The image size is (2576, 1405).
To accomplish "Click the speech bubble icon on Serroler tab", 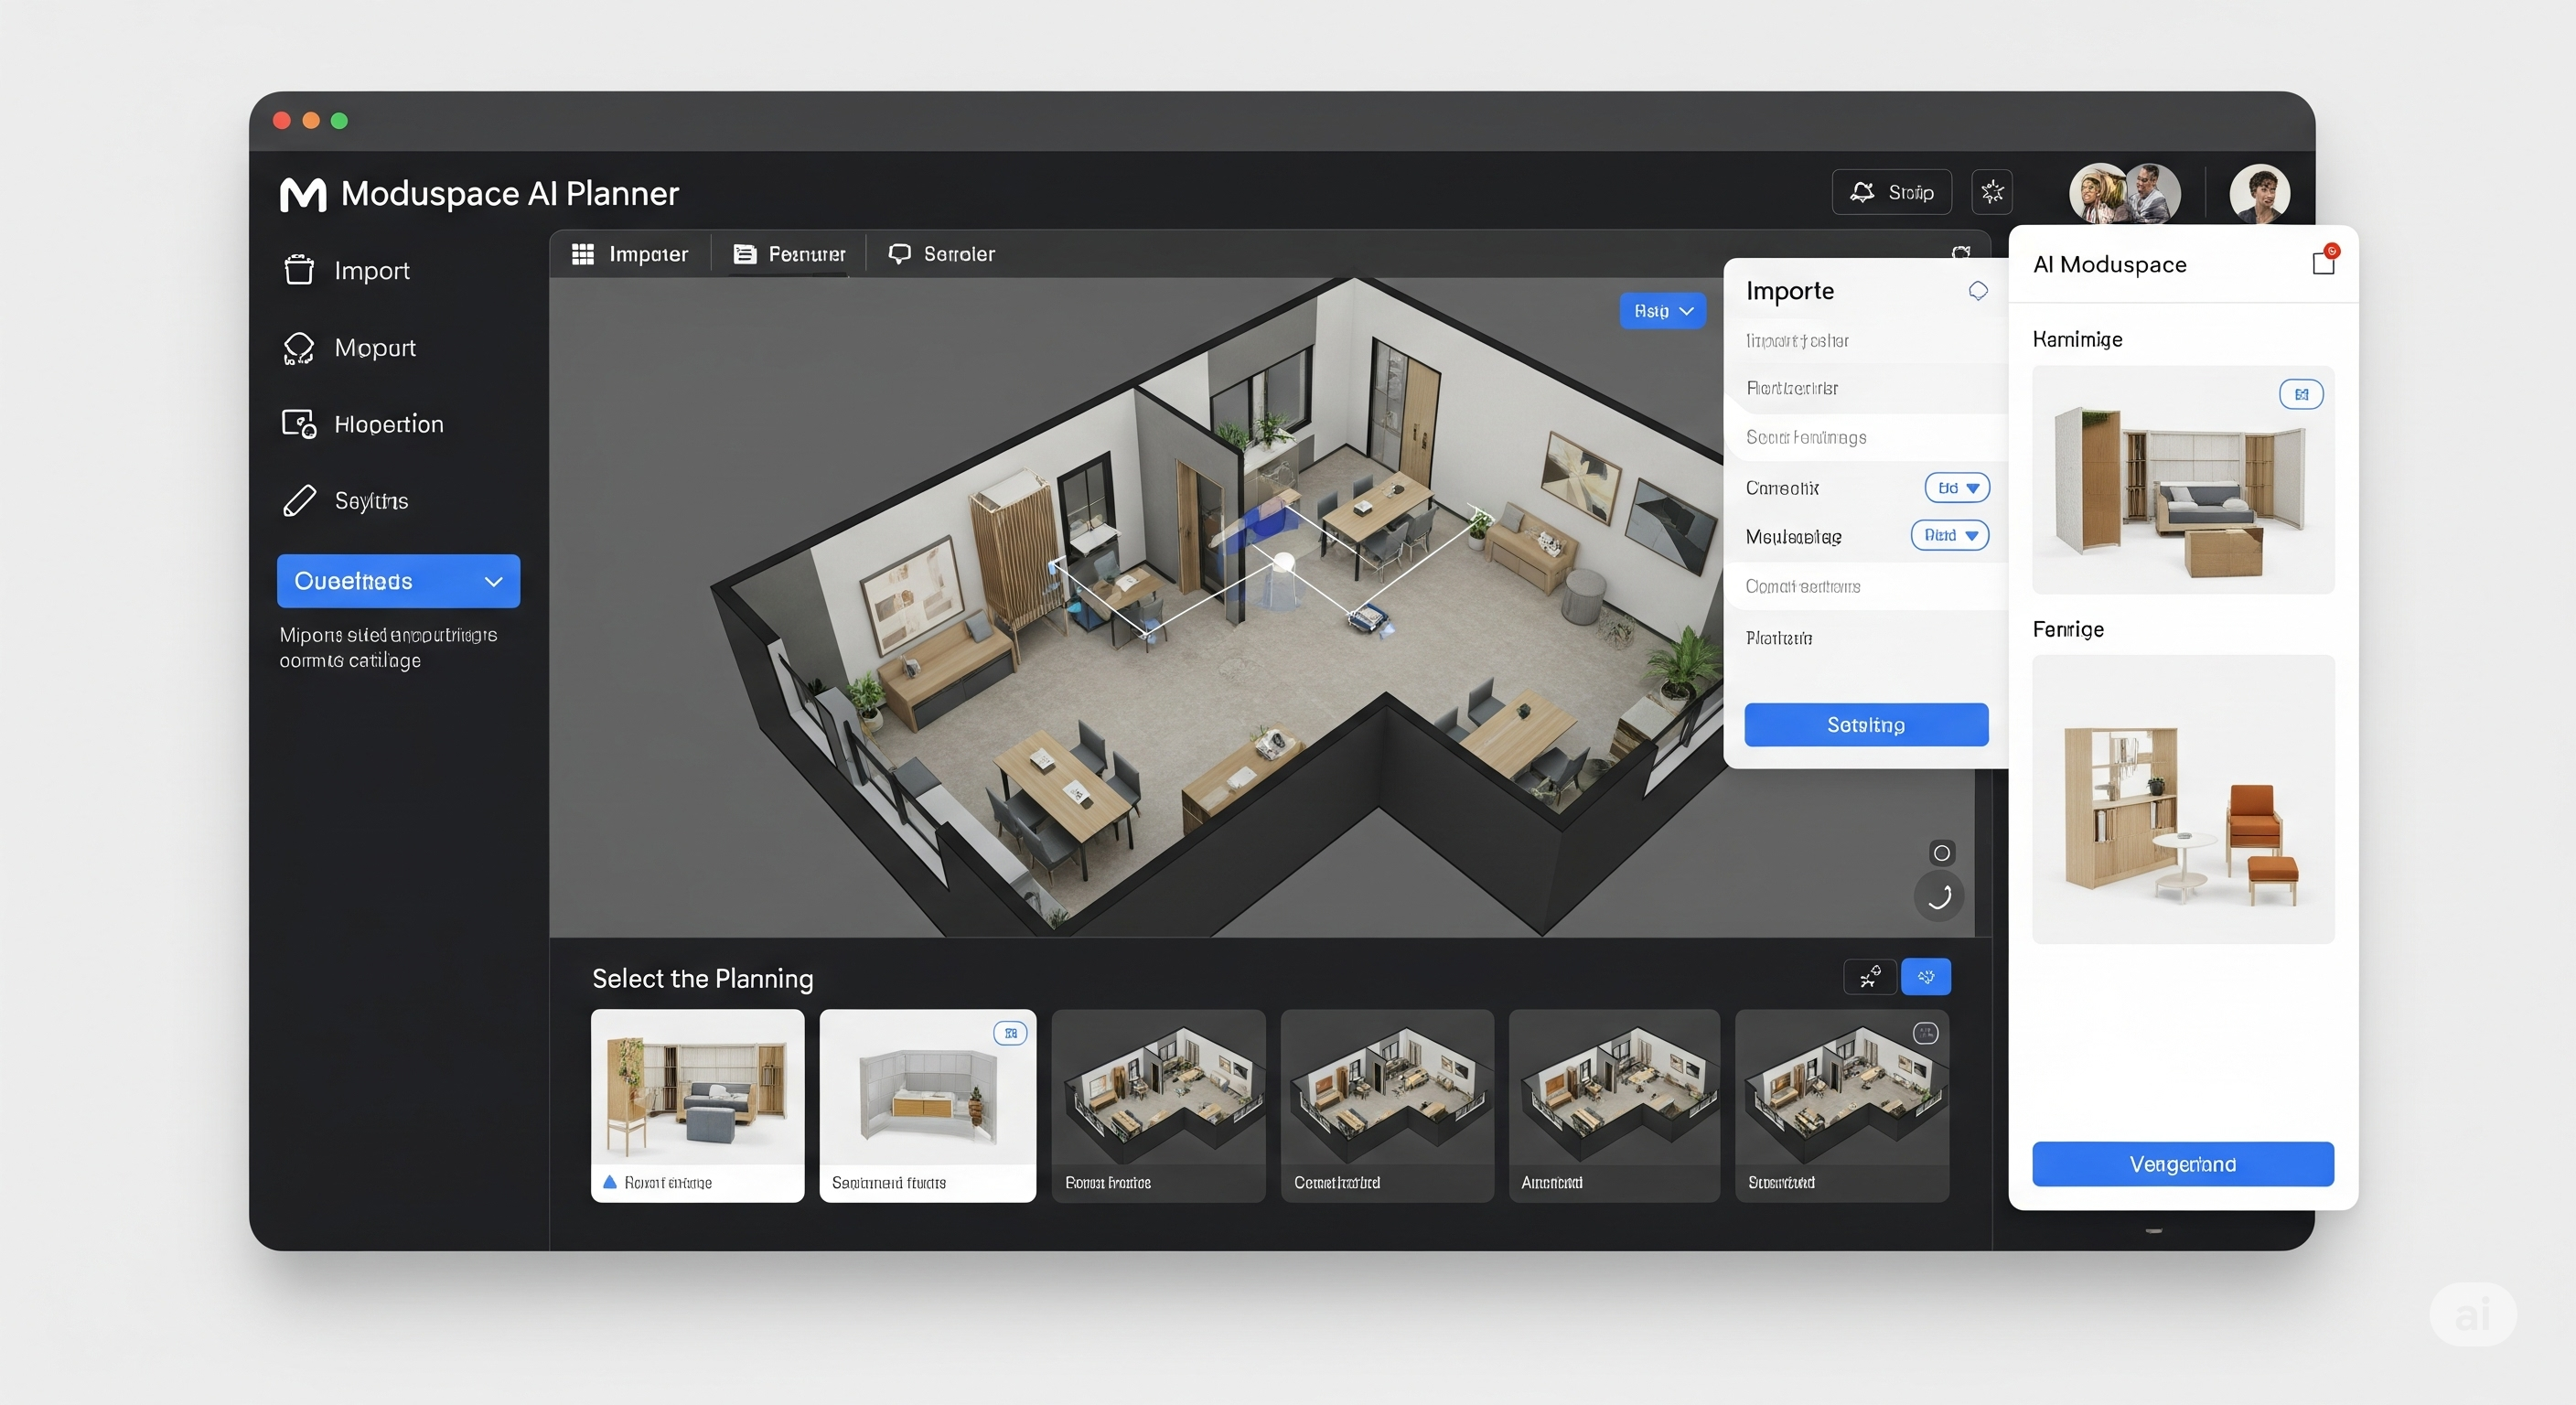I will tap(899, 254).
